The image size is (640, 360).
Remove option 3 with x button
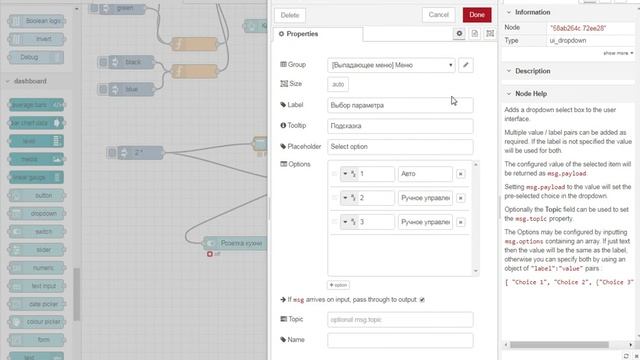[x=460, y=222]
